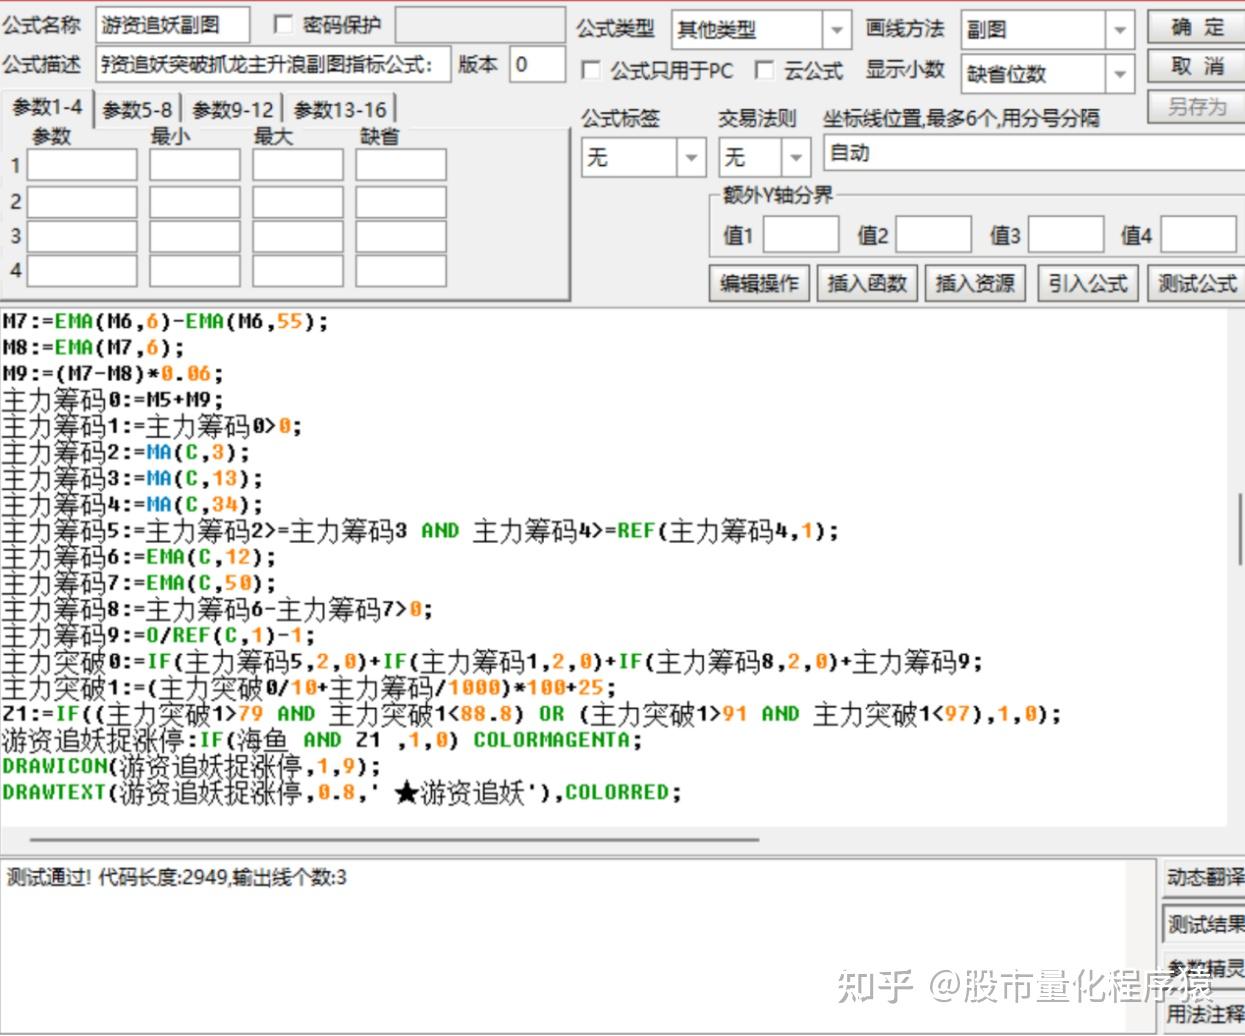This screenshot has height=1036, width=1245.
Task: Expand the 显示小数 dropdown
Action: [1119, 73]
